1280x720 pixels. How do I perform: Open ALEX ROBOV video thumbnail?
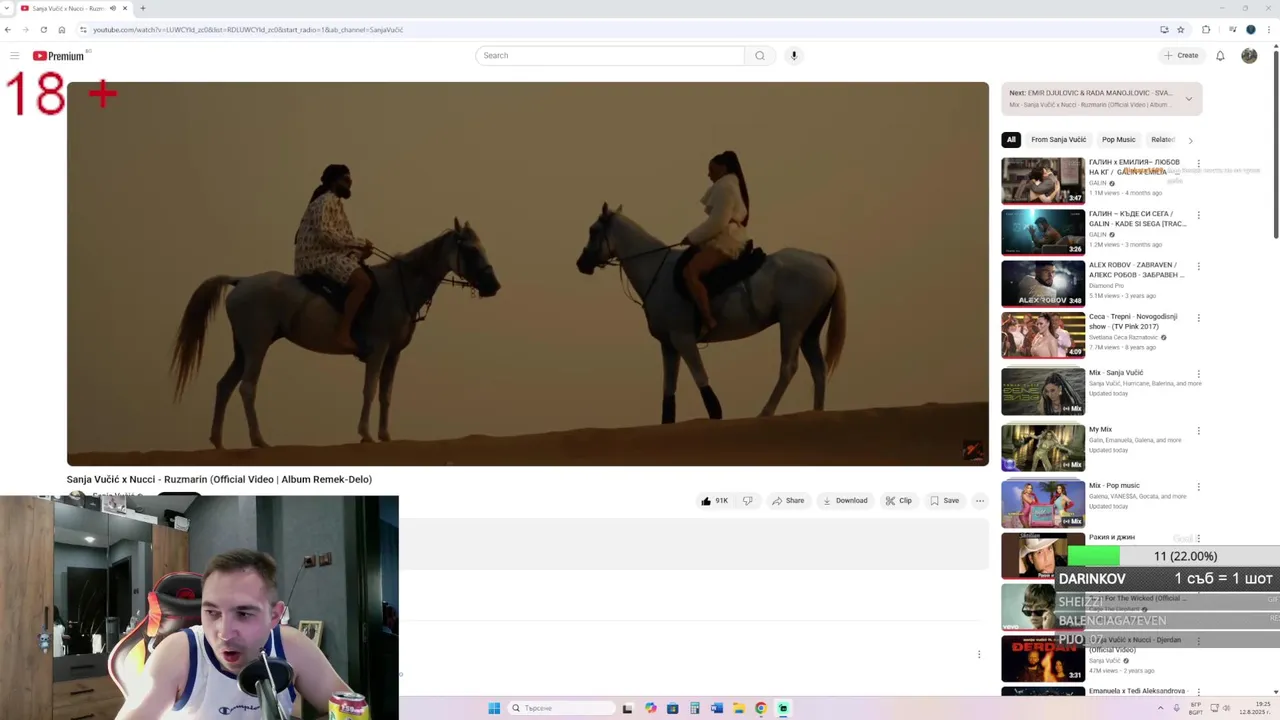(1043, 283)
